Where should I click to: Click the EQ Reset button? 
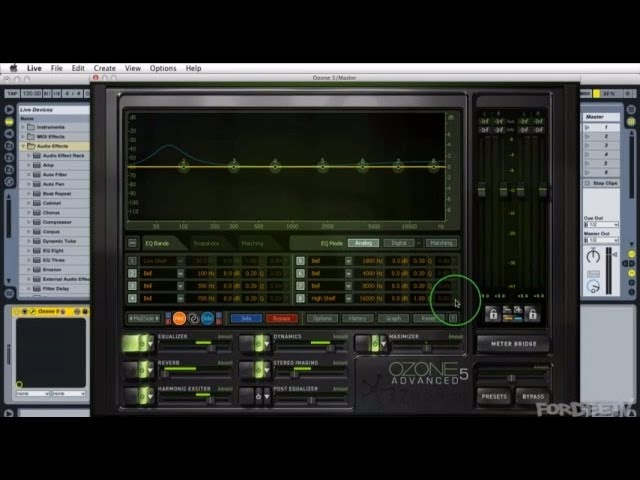pos(428,318)
